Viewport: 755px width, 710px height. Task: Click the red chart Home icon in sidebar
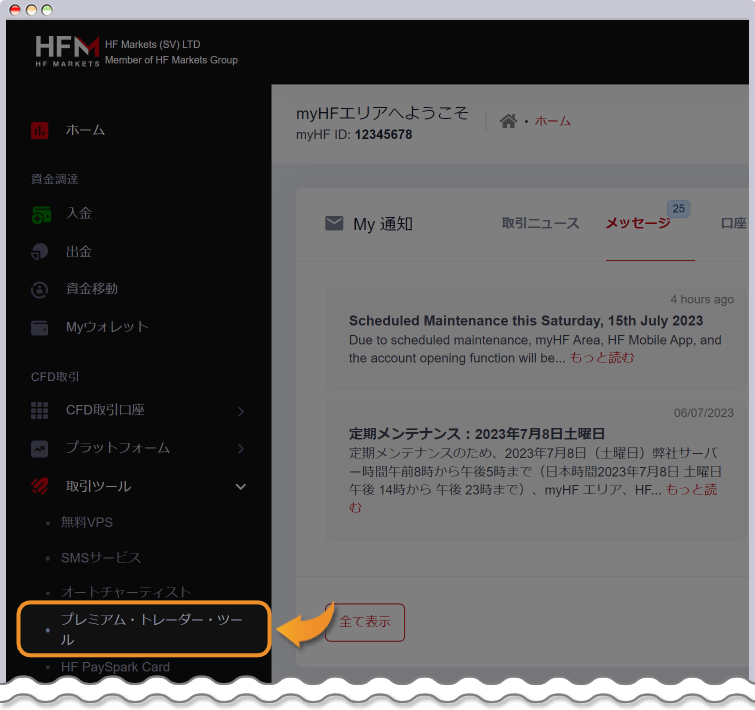tap(39, 130)
